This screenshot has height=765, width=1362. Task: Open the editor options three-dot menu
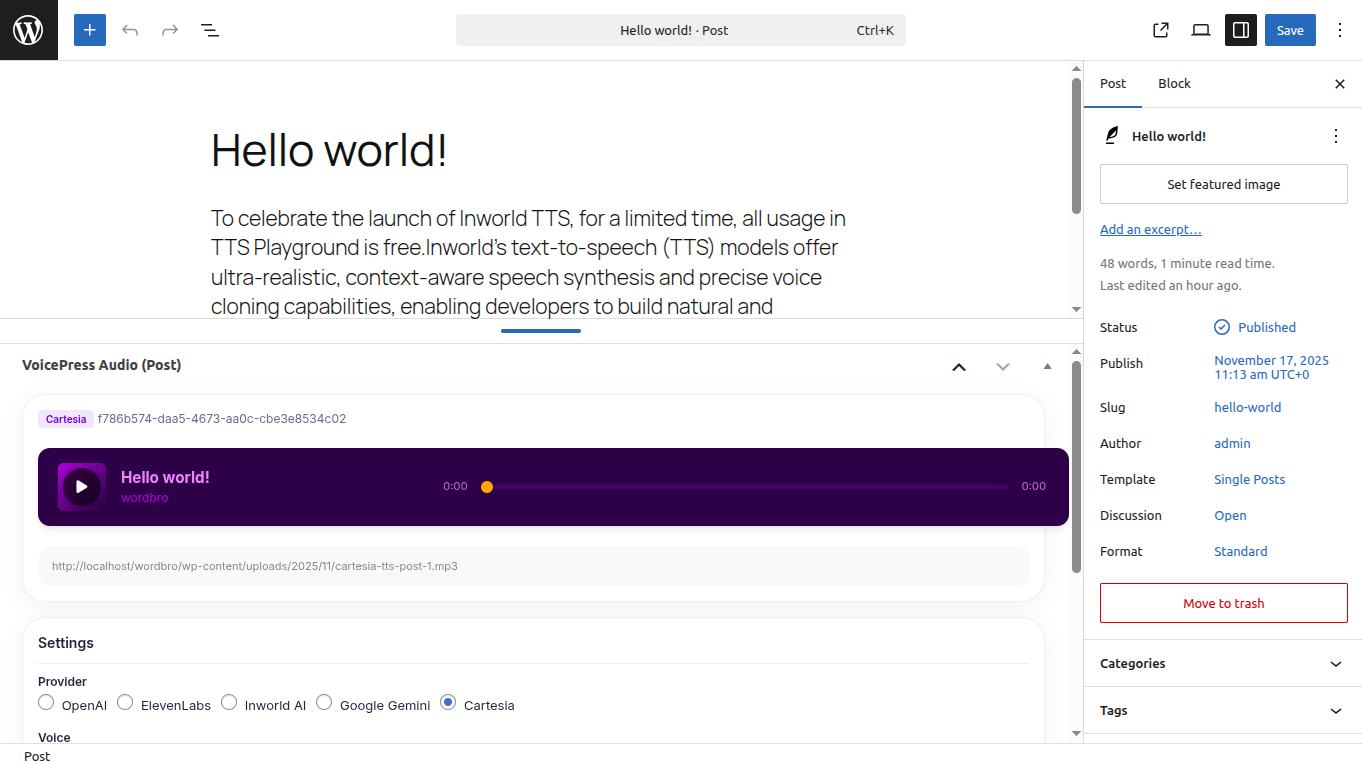(x=1340, y=30)
